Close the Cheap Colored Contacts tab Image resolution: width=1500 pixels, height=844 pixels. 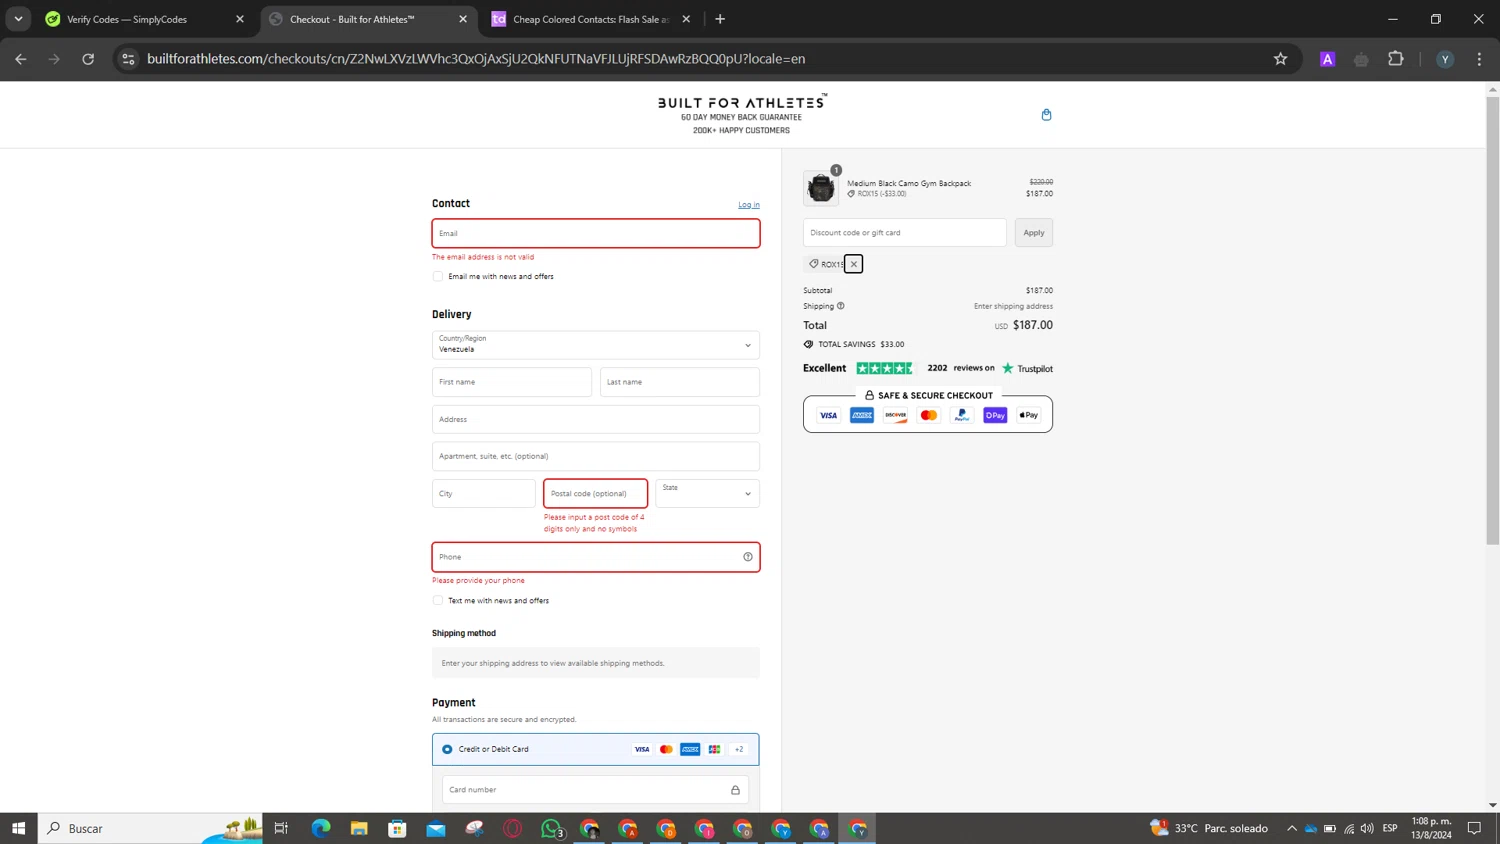pyautogui.click(x=686, y=19)
